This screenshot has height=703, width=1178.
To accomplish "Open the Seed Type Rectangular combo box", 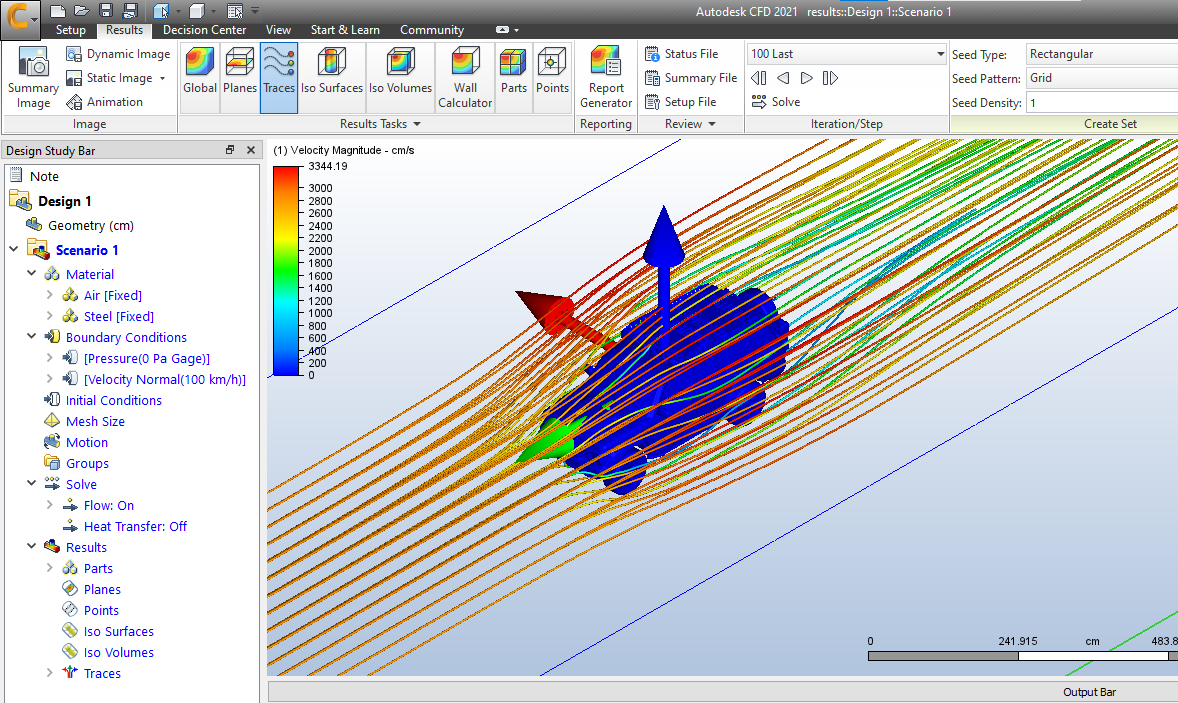I will [1101, 54].
